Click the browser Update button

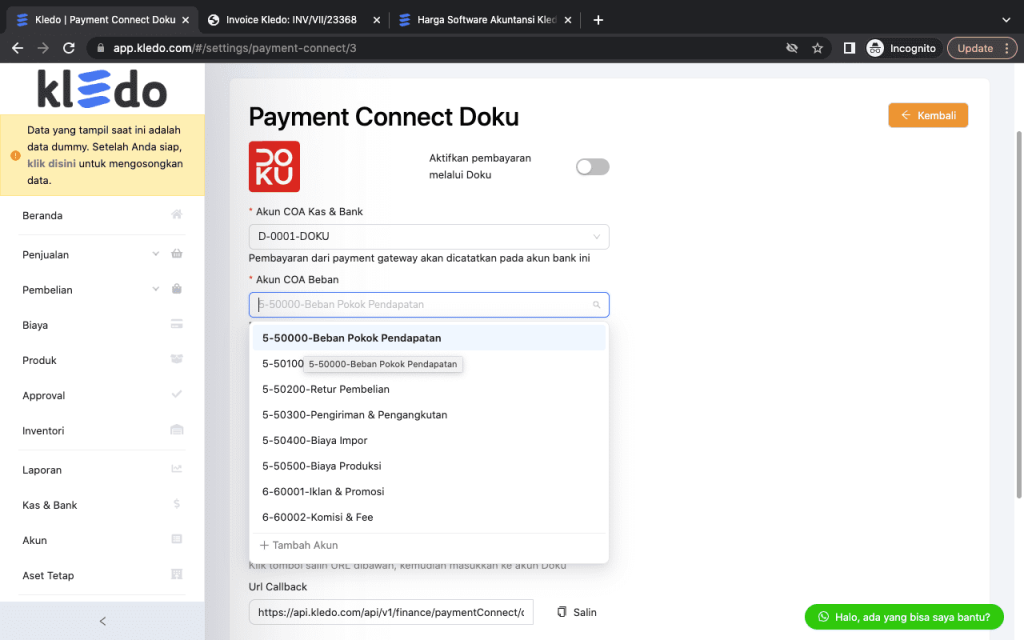click(982, 48)
